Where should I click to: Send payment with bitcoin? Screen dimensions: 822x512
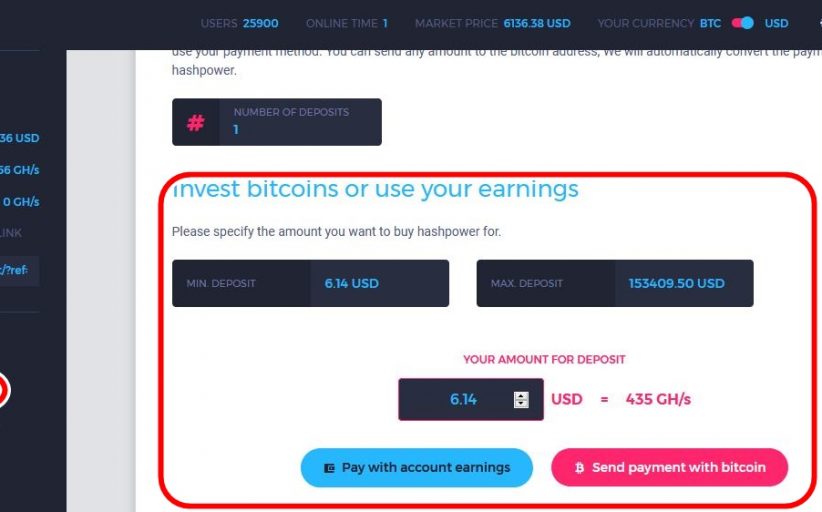(670, 467)
